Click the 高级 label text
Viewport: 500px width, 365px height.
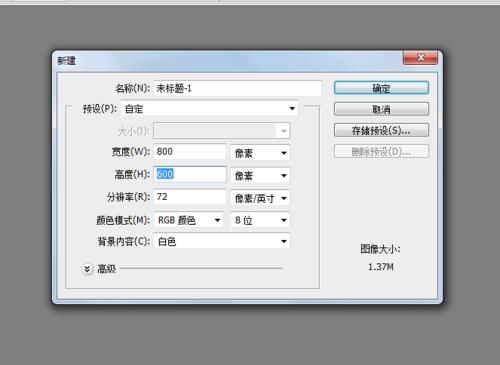pyautogui.click(x=107, y=269)
